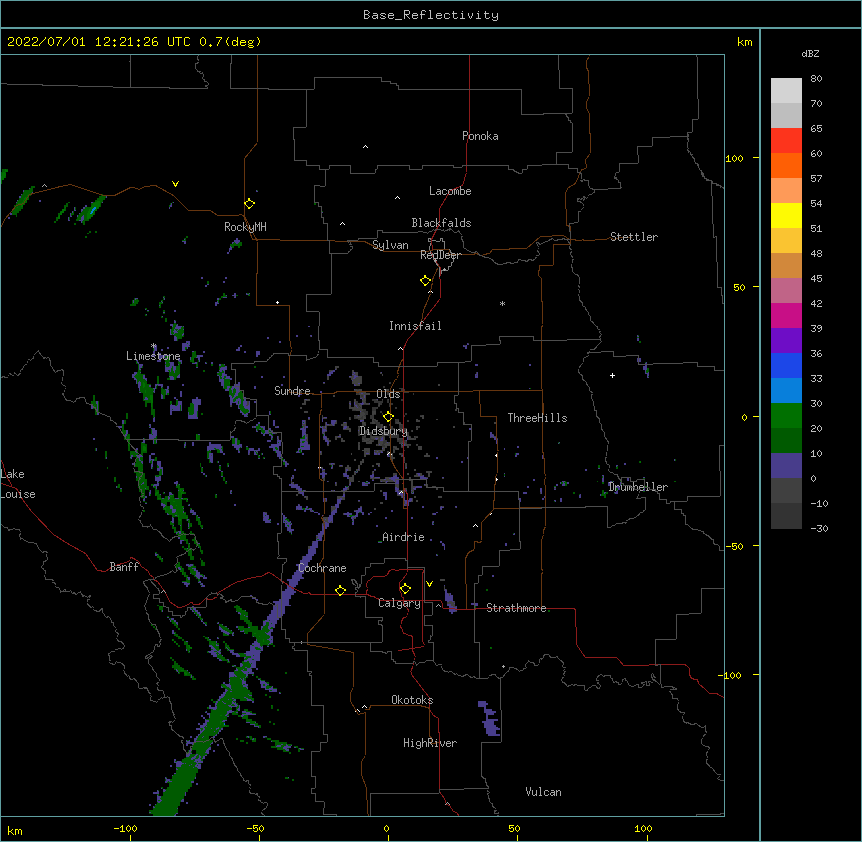Click the 10 dBZ slate-blue legend swatch
This screenshot has height=842, width=862.
786,466
